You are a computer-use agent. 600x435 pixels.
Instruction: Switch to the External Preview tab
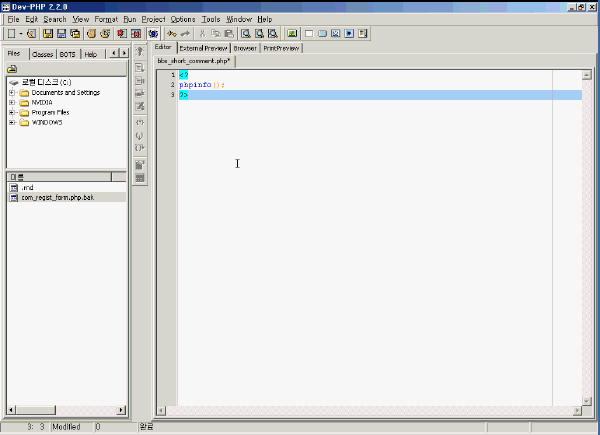tap(204, 48)
